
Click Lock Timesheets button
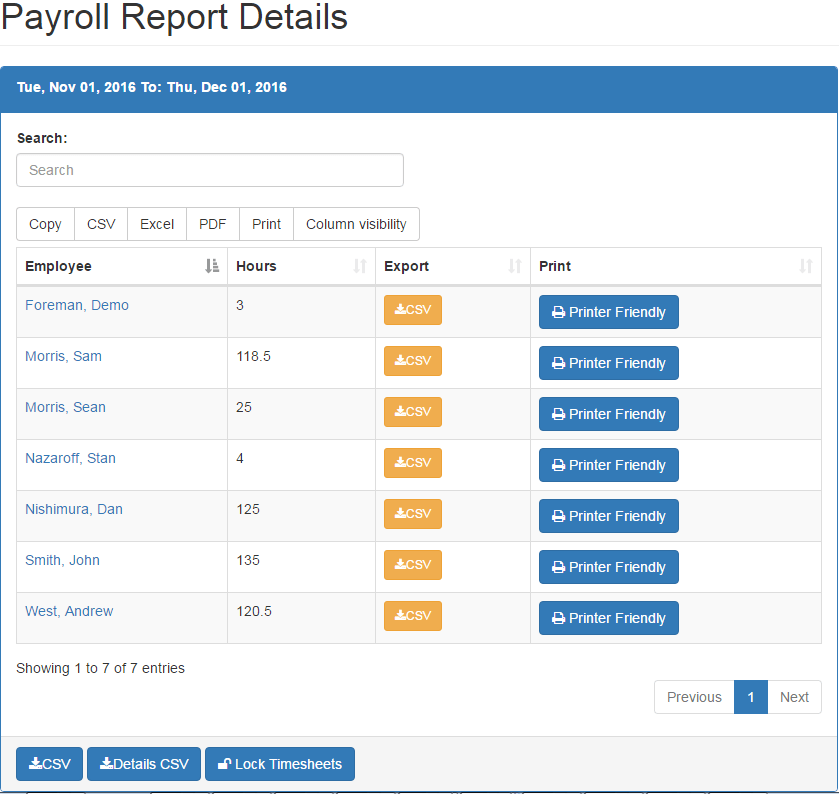click(279, 764)
